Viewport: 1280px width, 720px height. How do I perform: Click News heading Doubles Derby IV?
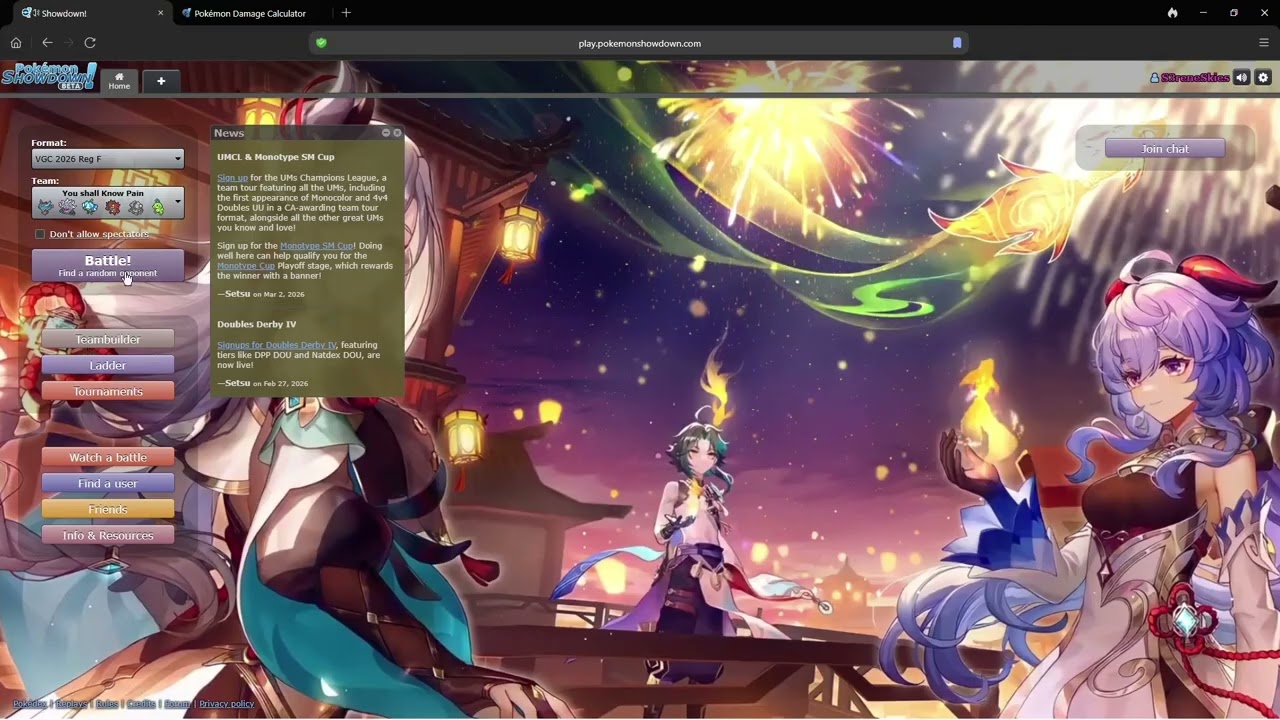pyautogui.click(x=257, y=325)
